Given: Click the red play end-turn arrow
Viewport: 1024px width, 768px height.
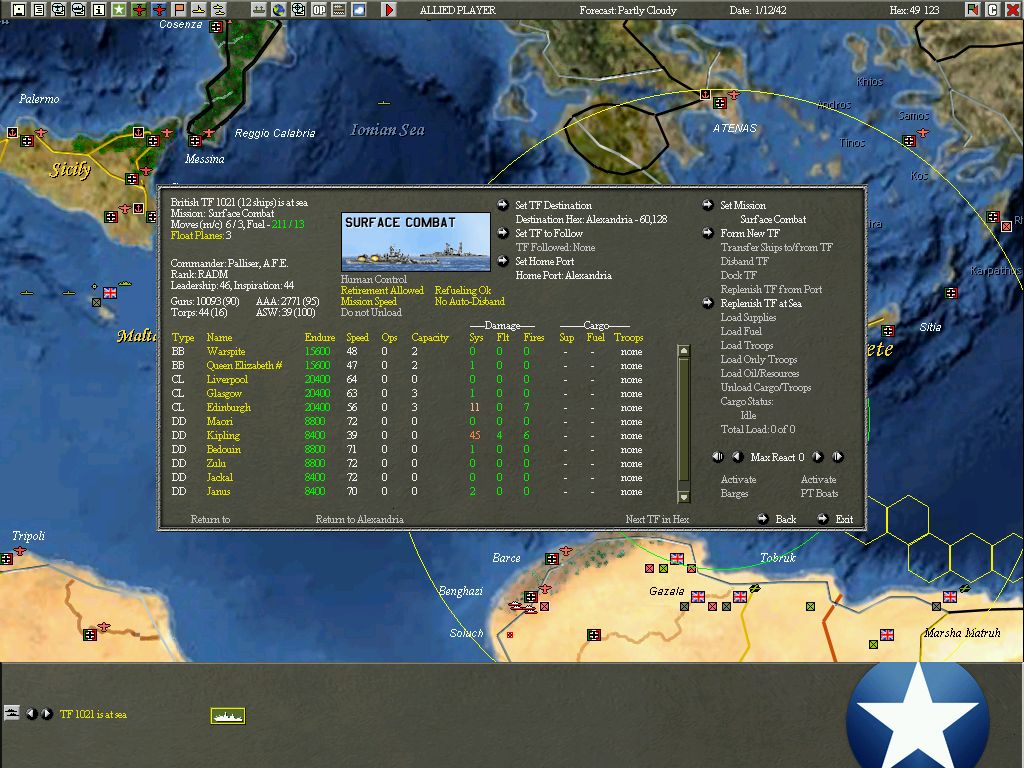Looking at the screenshot, I should tap(389, 9).
